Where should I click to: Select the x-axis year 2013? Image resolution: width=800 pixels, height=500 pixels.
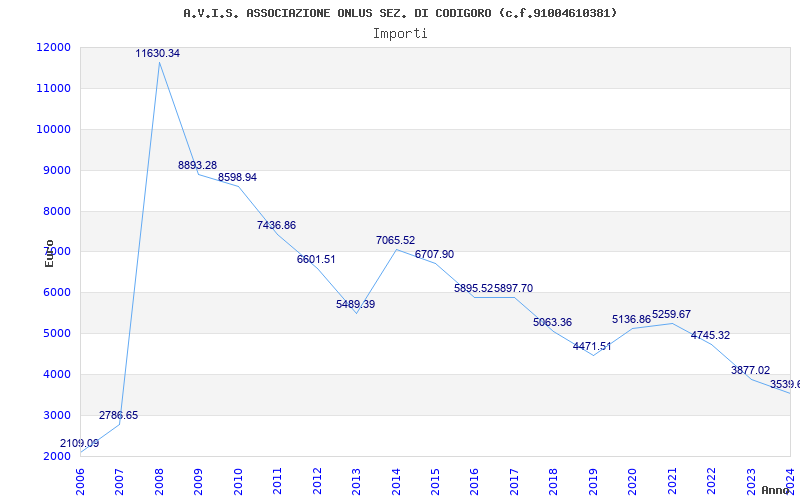pyautogui.click(x=356, y=482)
